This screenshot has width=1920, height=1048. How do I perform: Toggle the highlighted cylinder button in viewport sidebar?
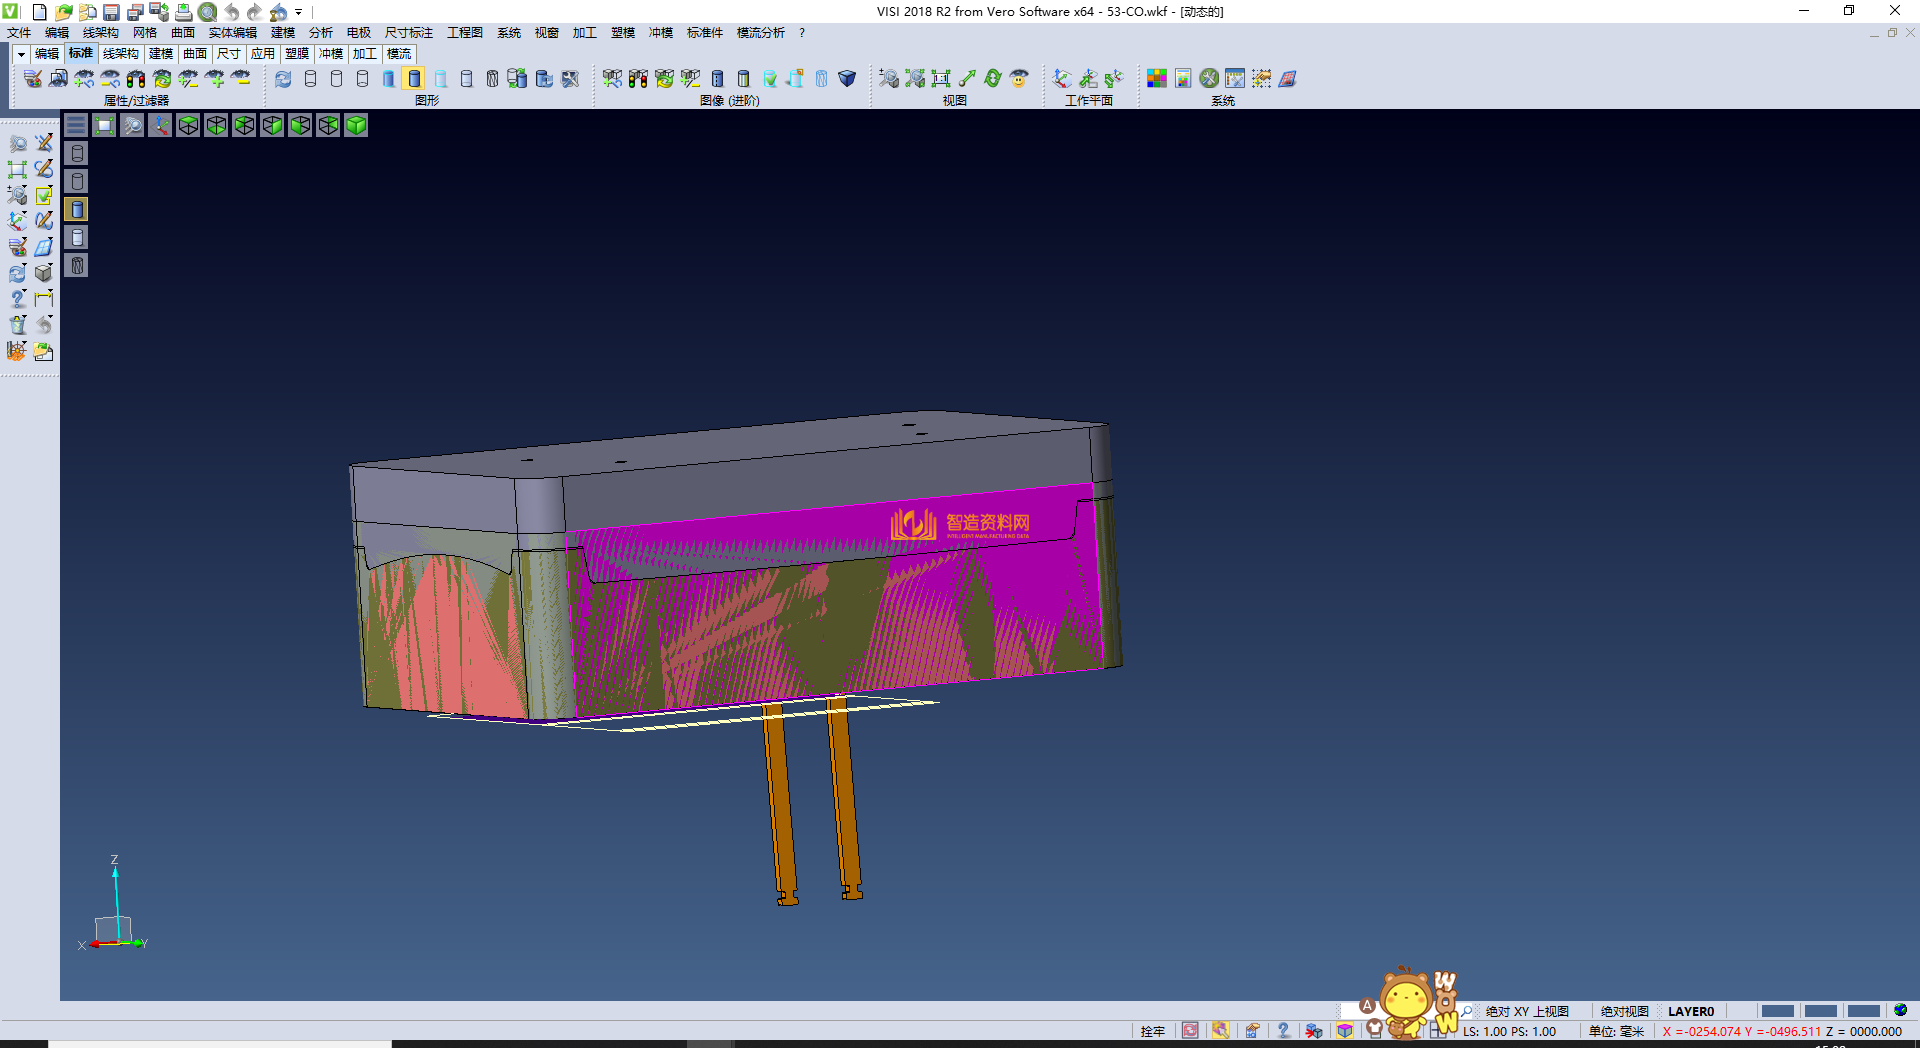[x=77, y=209]
